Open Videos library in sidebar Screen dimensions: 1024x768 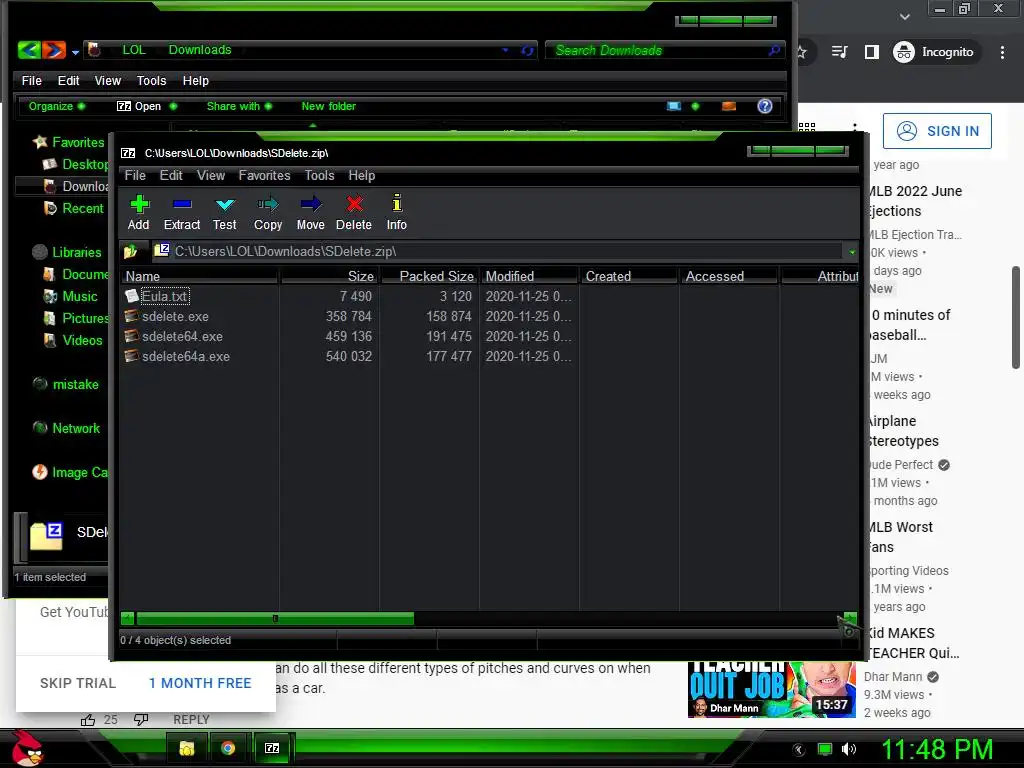click(x=73, y=340)
